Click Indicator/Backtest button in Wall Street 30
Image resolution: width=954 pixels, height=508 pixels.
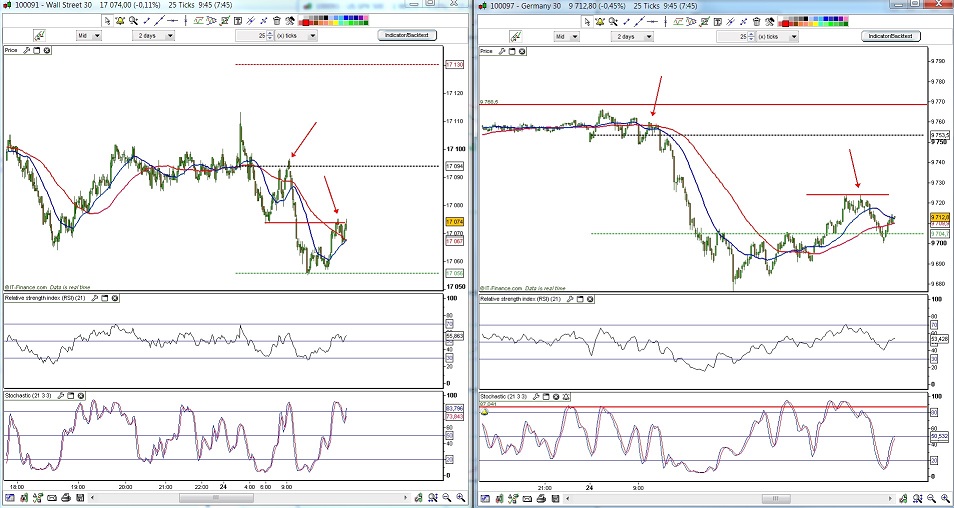407,35
